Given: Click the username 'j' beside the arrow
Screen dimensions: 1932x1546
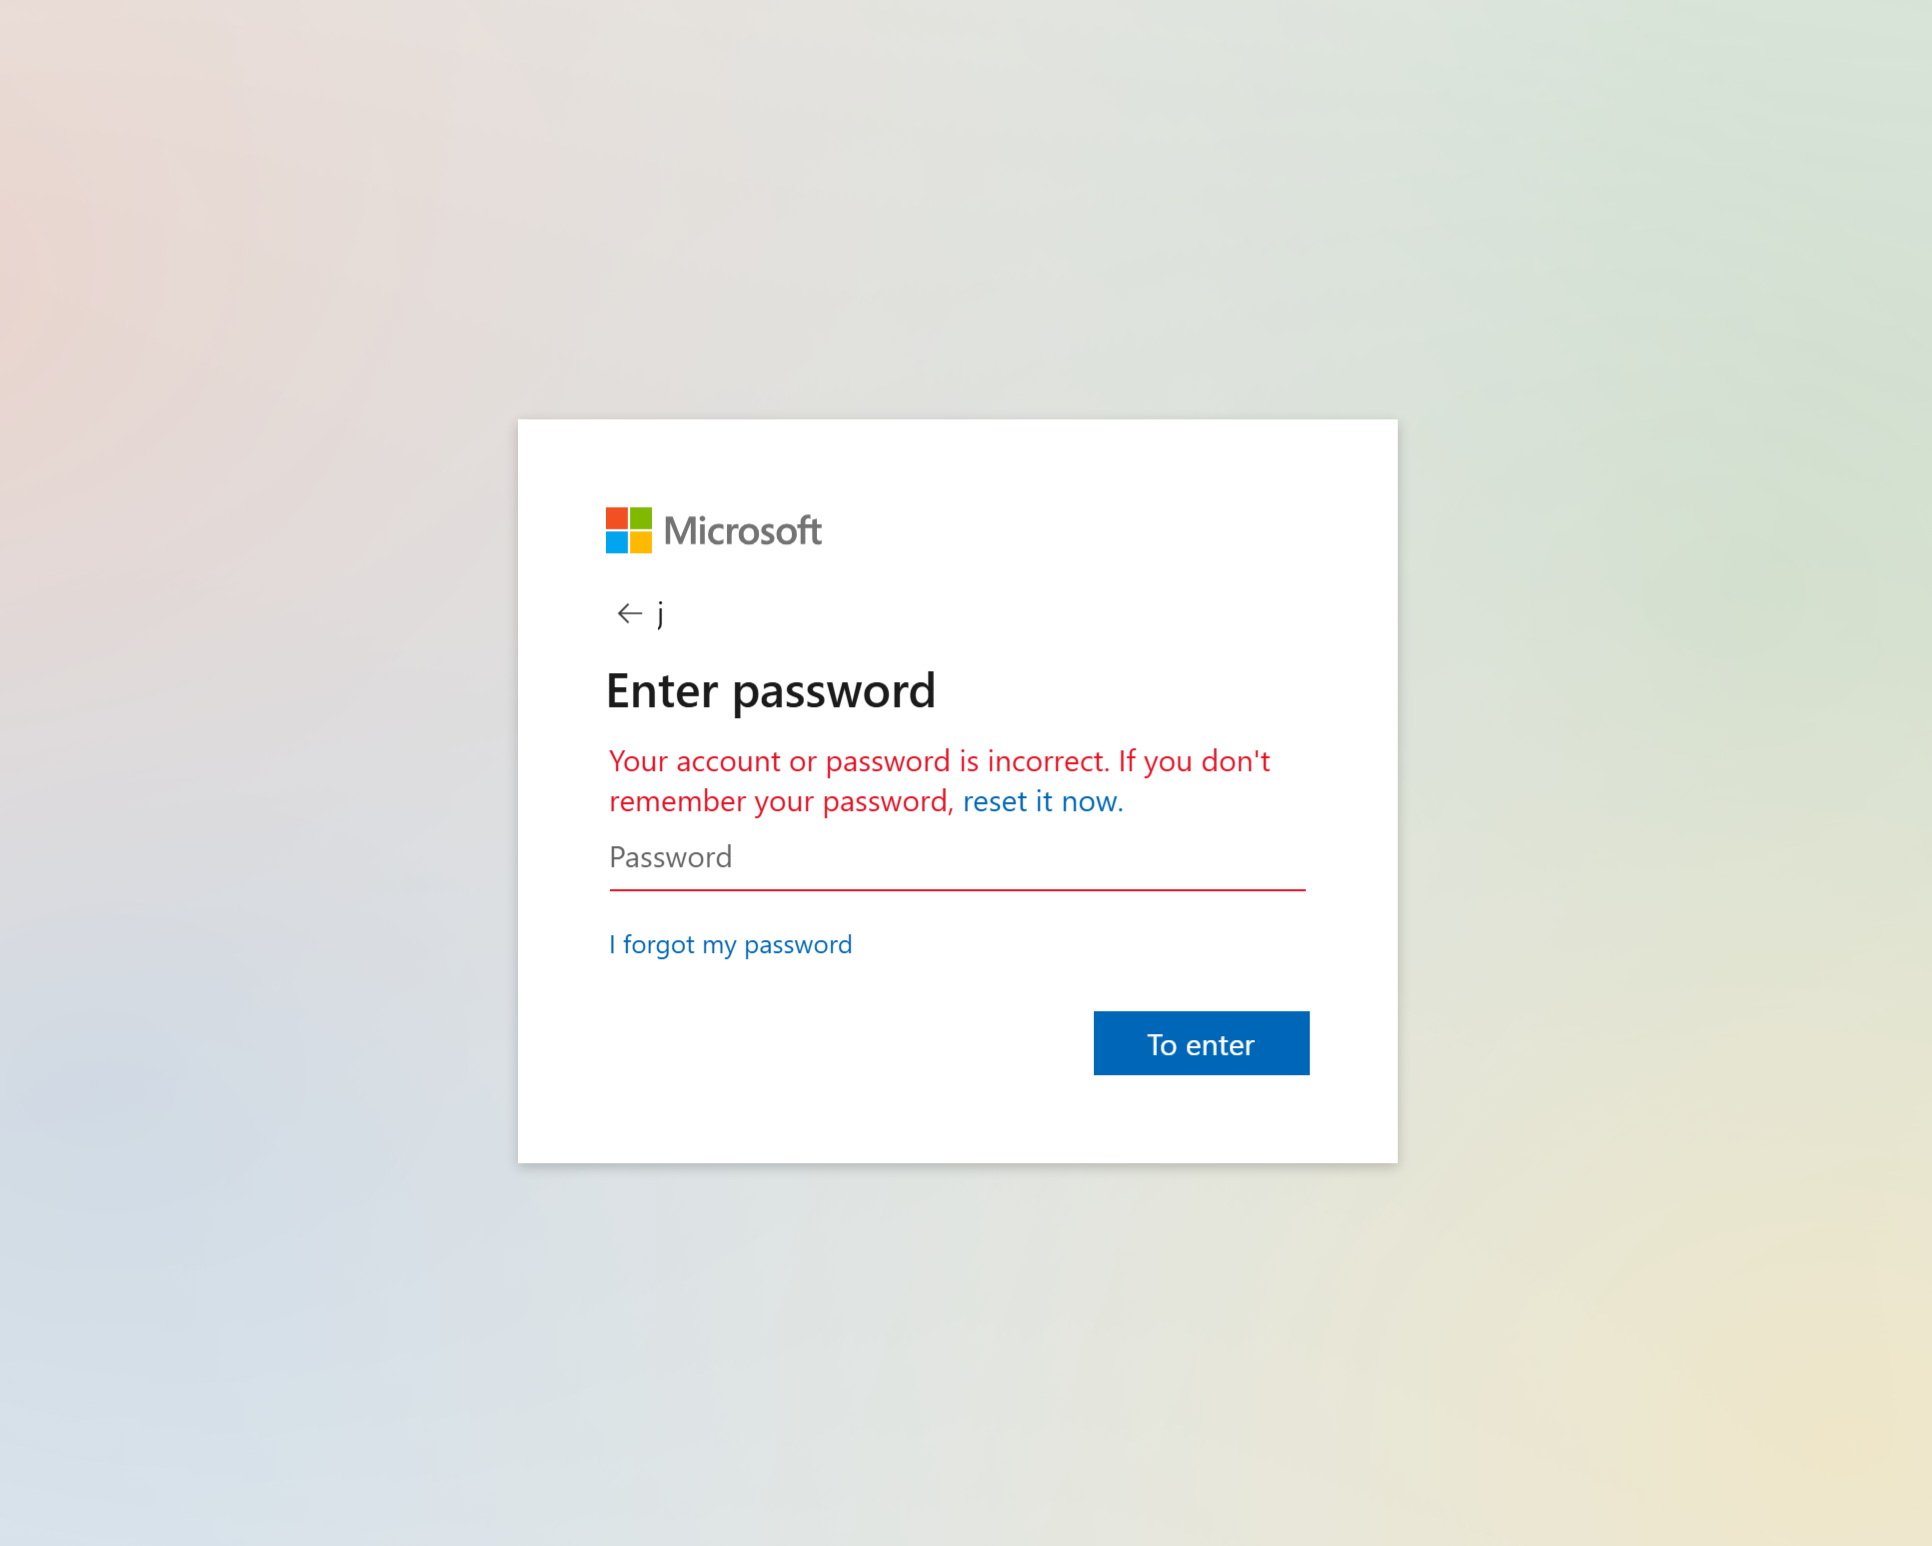Looking at the screenshot, I should tap(661, 613).
